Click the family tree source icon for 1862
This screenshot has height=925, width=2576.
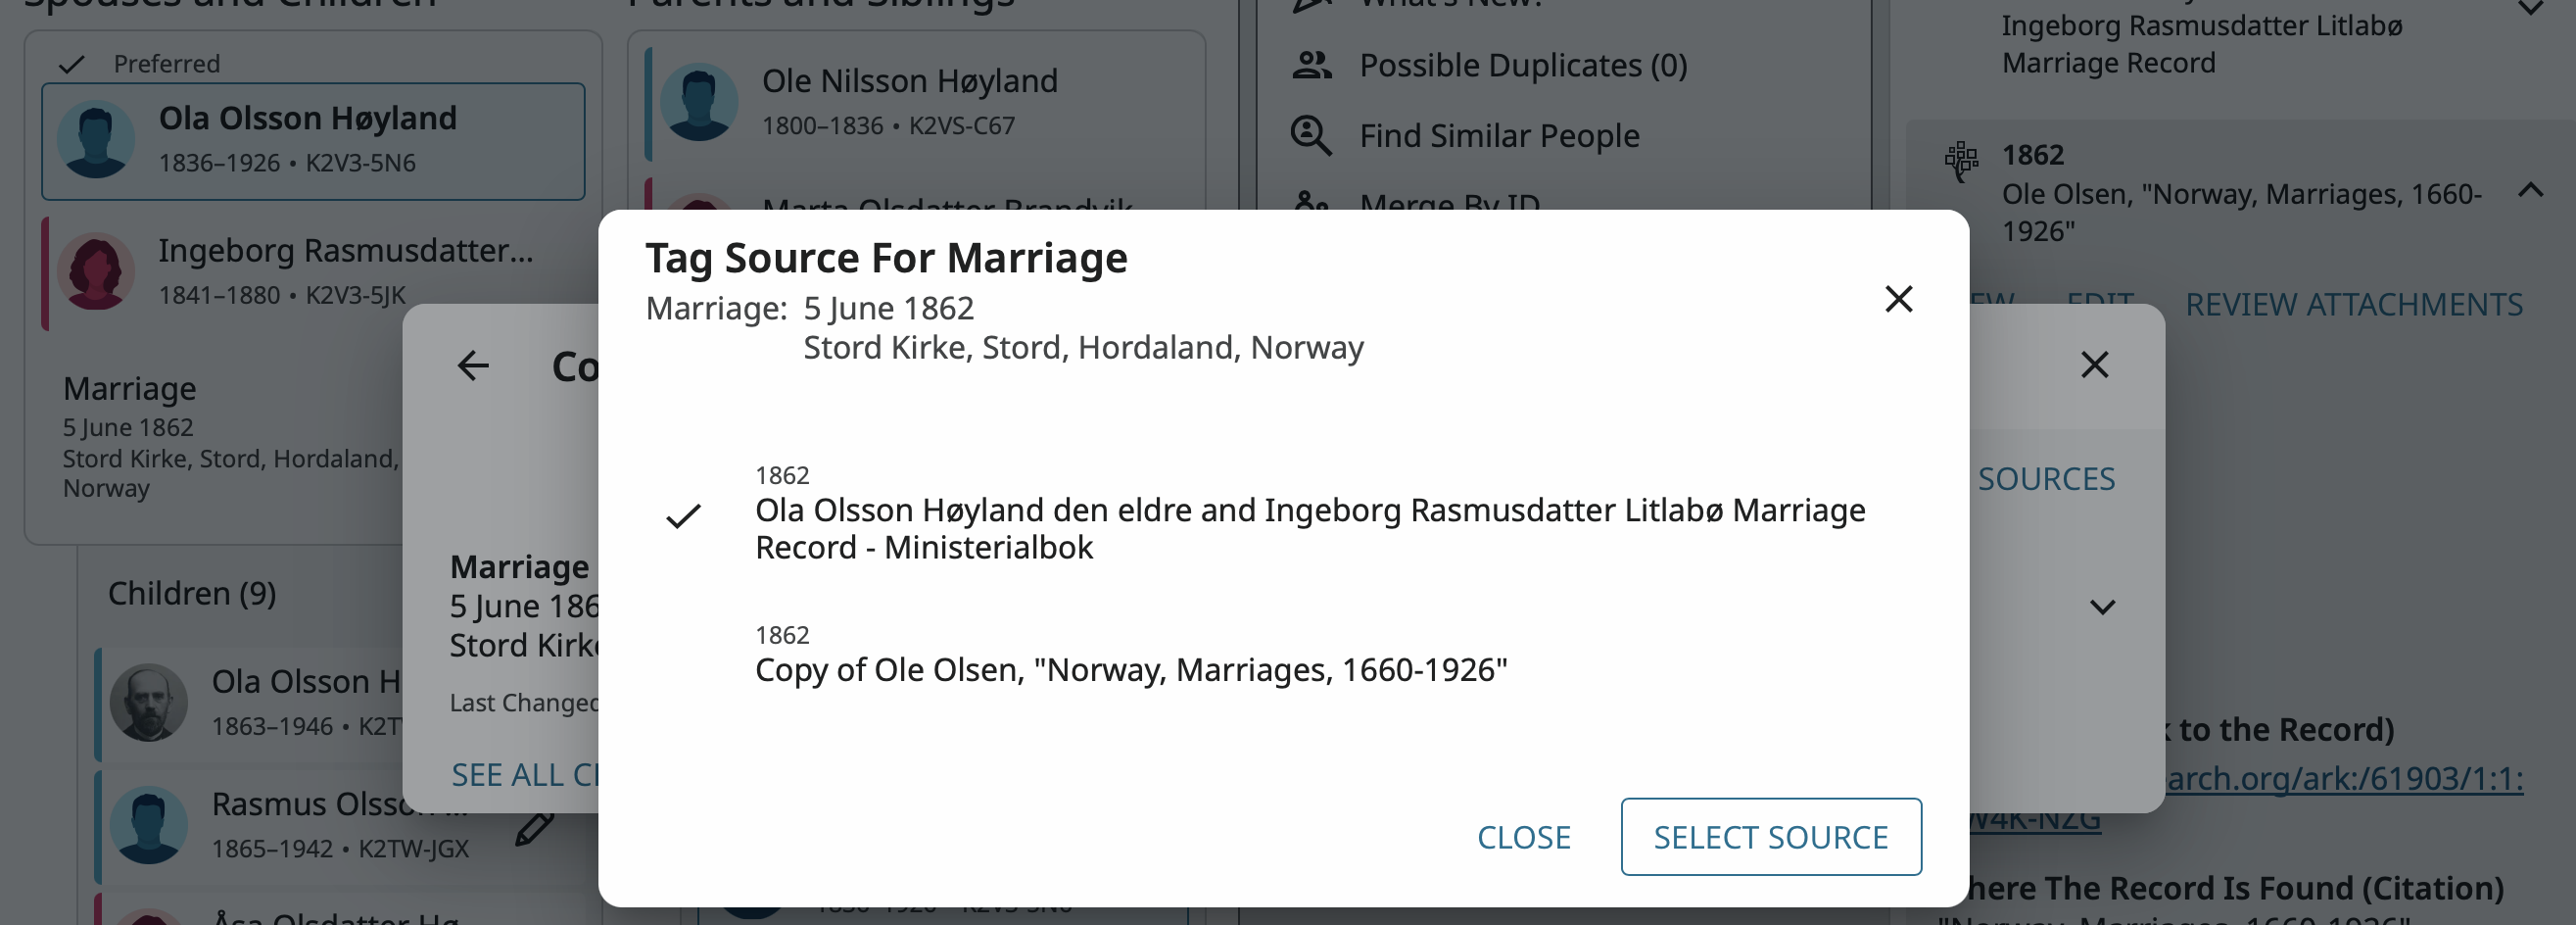point(1960,160)
